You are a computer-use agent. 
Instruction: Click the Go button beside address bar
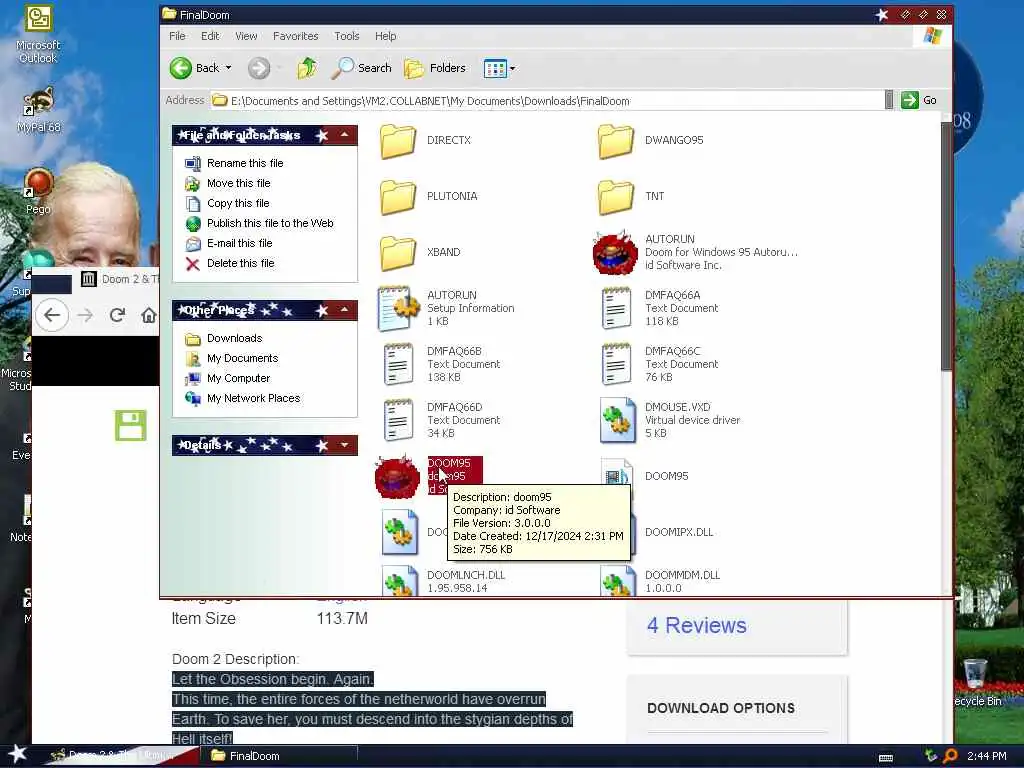click(x=920, y=101)
